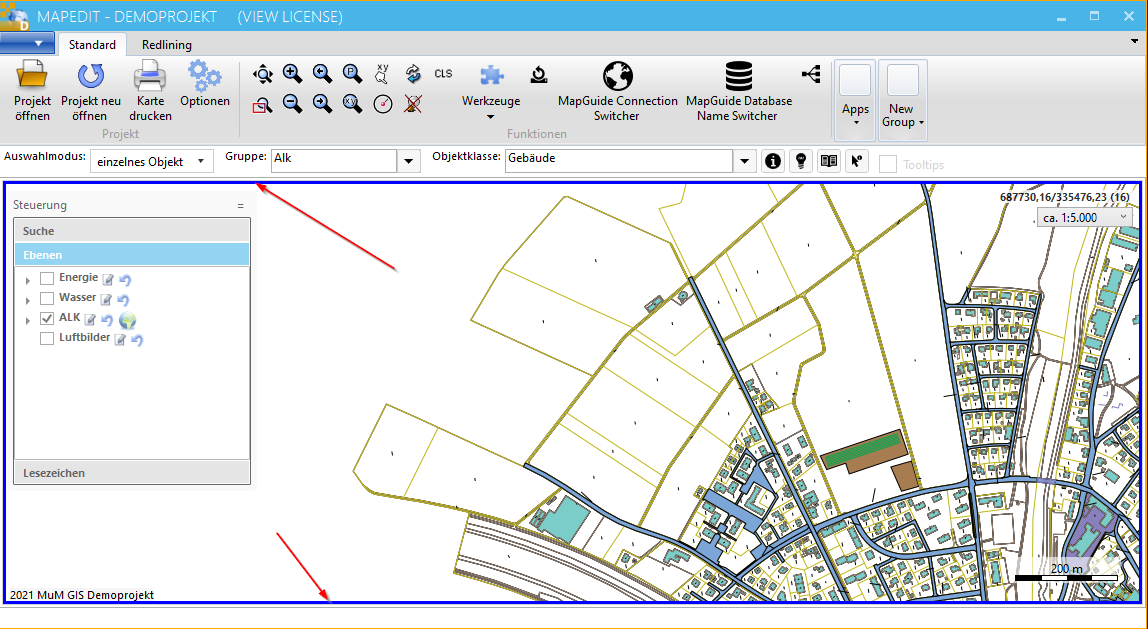The width and height of the screenshot is (1148, 629).
Task: Open the Werkzeuge dropdown menu
Action: [x=490, y=108]
